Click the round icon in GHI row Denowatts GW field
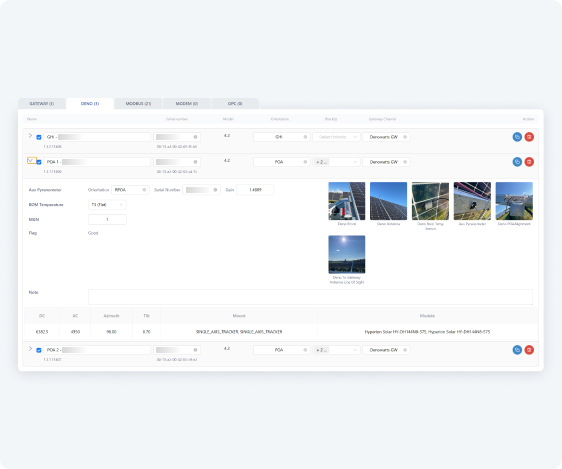 [x=405, y=137]
